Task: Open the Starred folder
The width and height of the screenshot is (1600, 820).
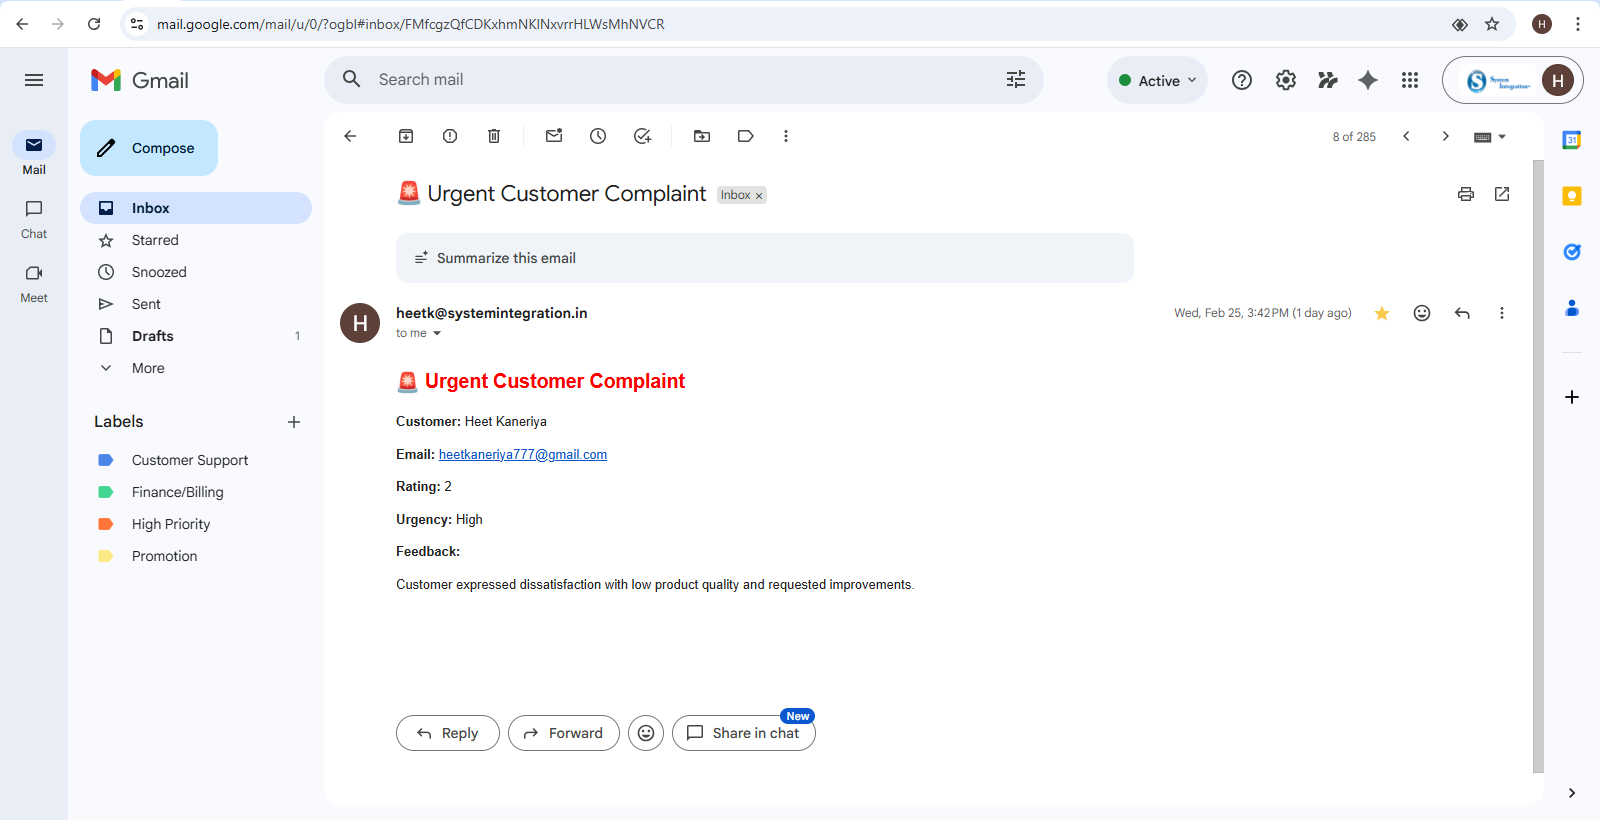Action: [x=155, y=240]
